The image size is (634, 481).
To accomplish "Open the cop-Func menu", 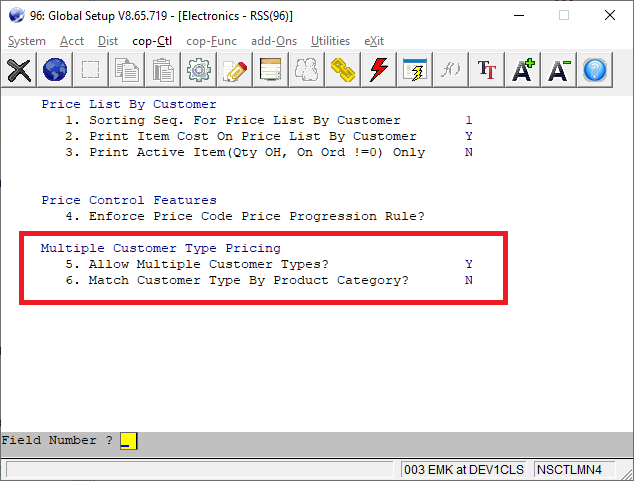I will (211, 41).
